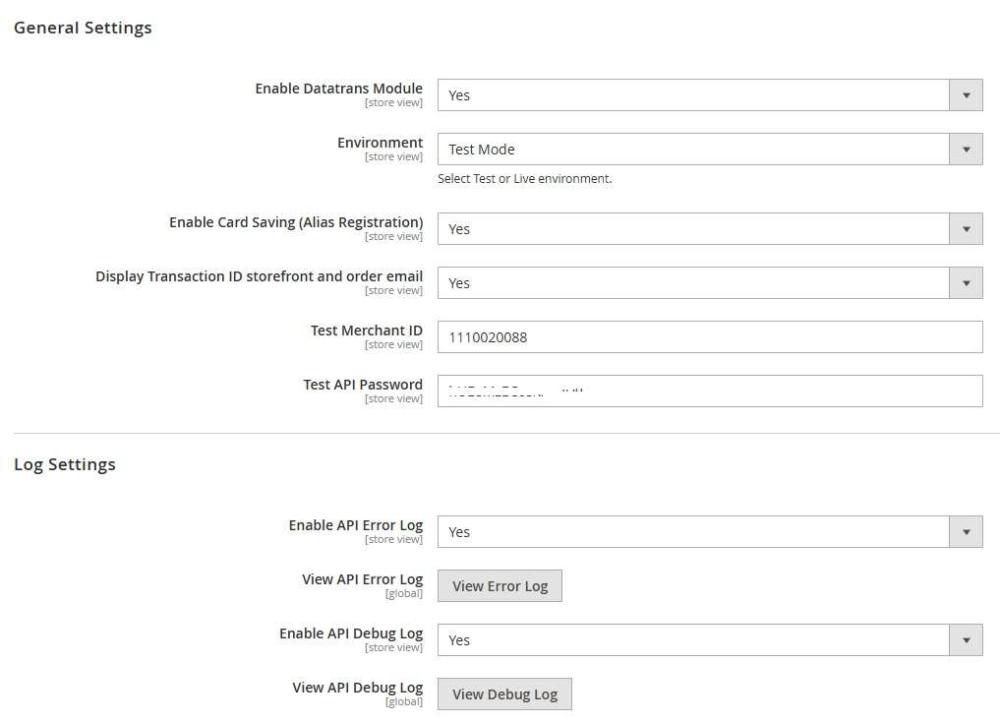Collapse the General Settings section header
The image size is (1000, 723).
coord(82,28)
